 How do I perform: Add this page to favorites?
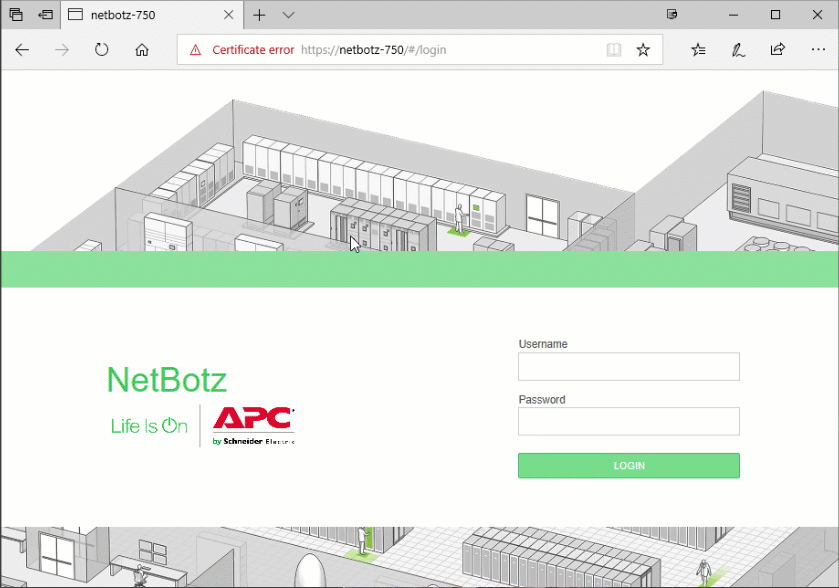coord(643,50)
